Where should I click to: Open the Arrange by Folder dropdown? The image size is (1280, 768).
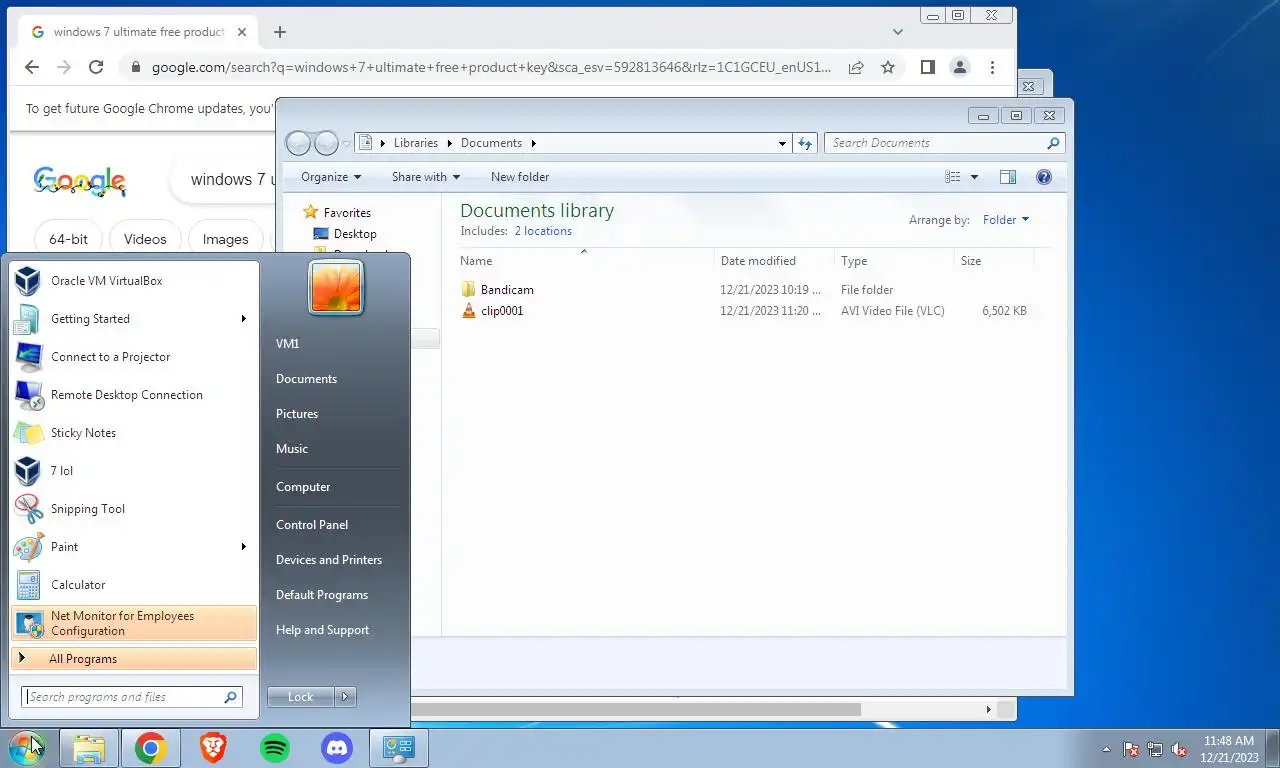1006,220
